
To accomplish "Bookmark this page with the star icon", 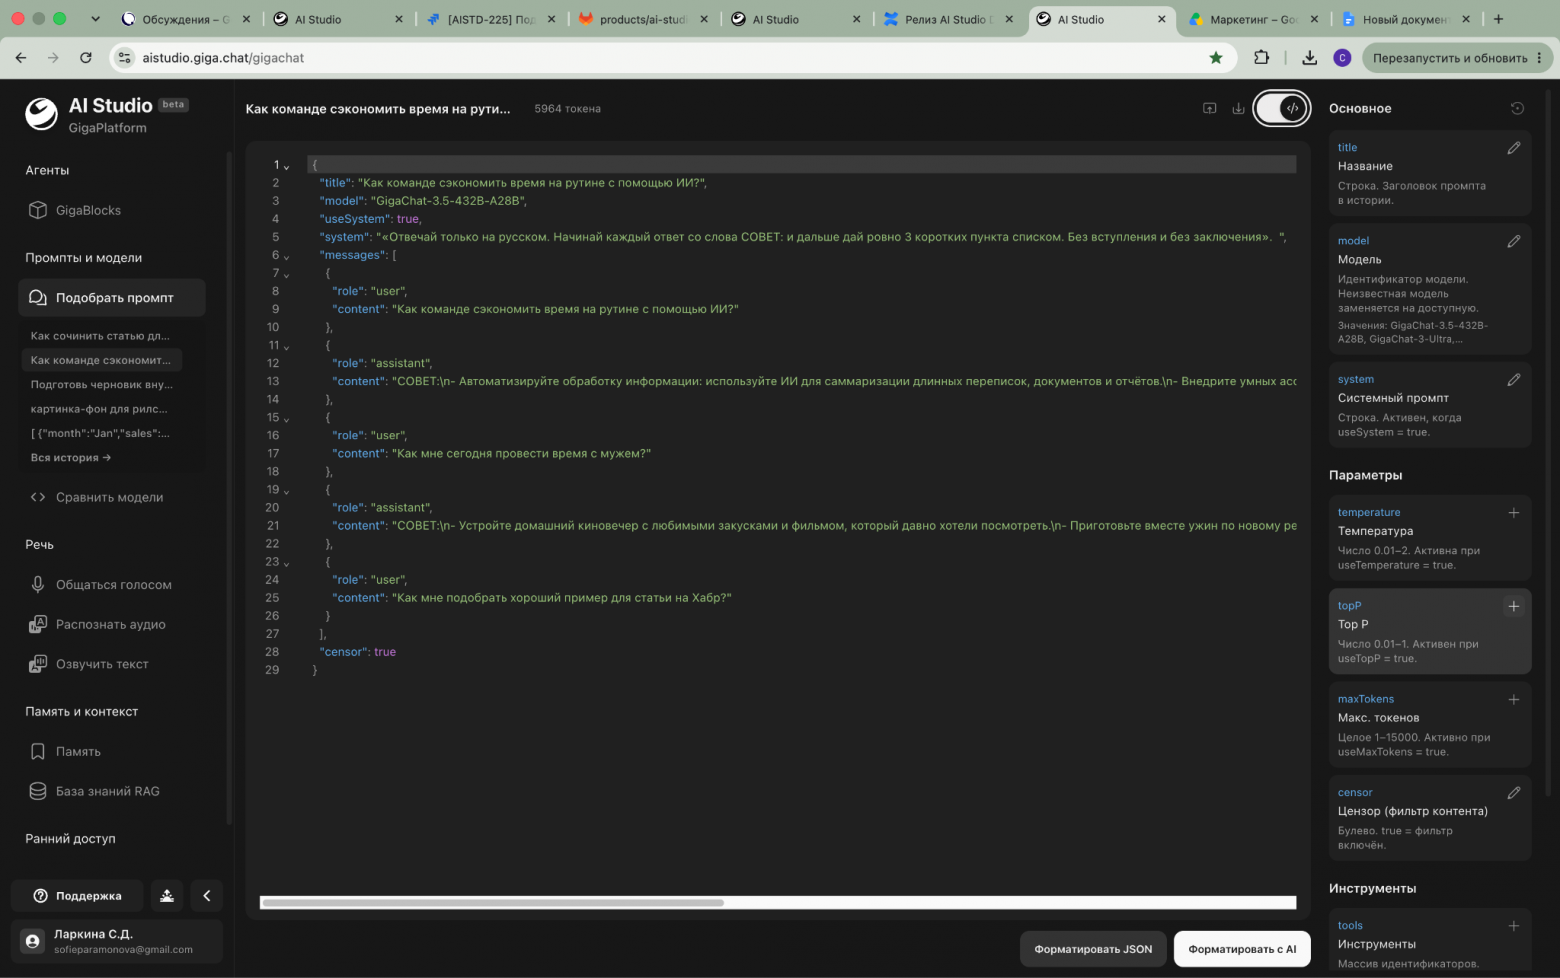I will pos(1216,58).
